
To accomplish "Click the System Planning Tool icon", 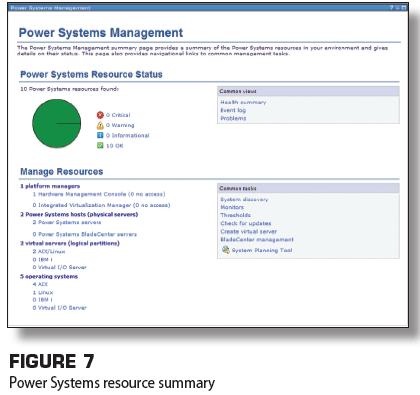I will [x=226, y=250].
